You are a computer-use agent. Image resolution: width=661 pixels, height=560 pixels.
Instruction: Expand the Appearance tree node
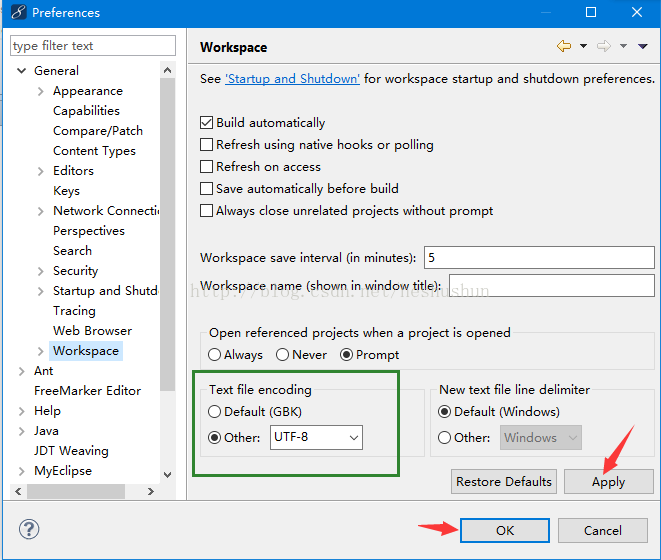40,91
